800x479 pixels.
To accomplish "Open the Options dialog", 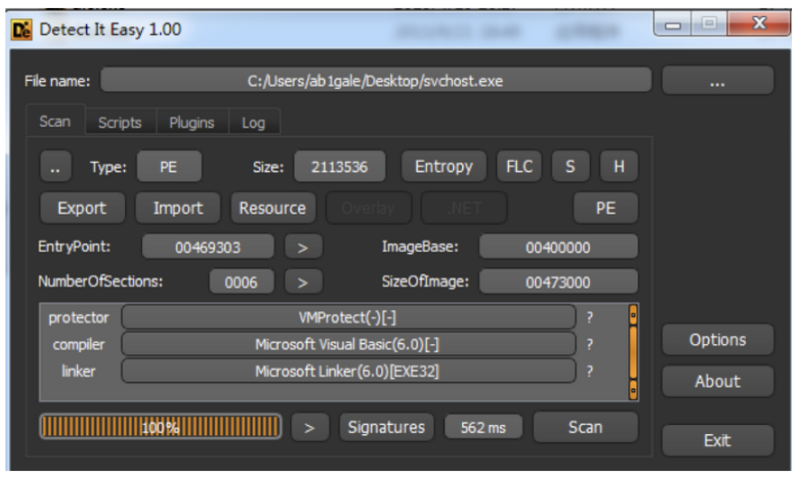I will tap(717, 340).
